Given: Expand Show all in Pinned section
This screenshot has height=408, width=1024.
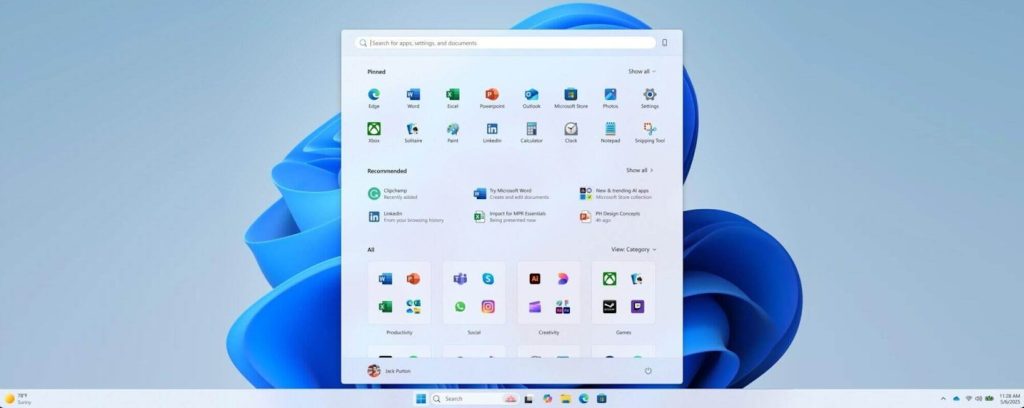Looking at the screenshot, I should [x=642, y=71].
